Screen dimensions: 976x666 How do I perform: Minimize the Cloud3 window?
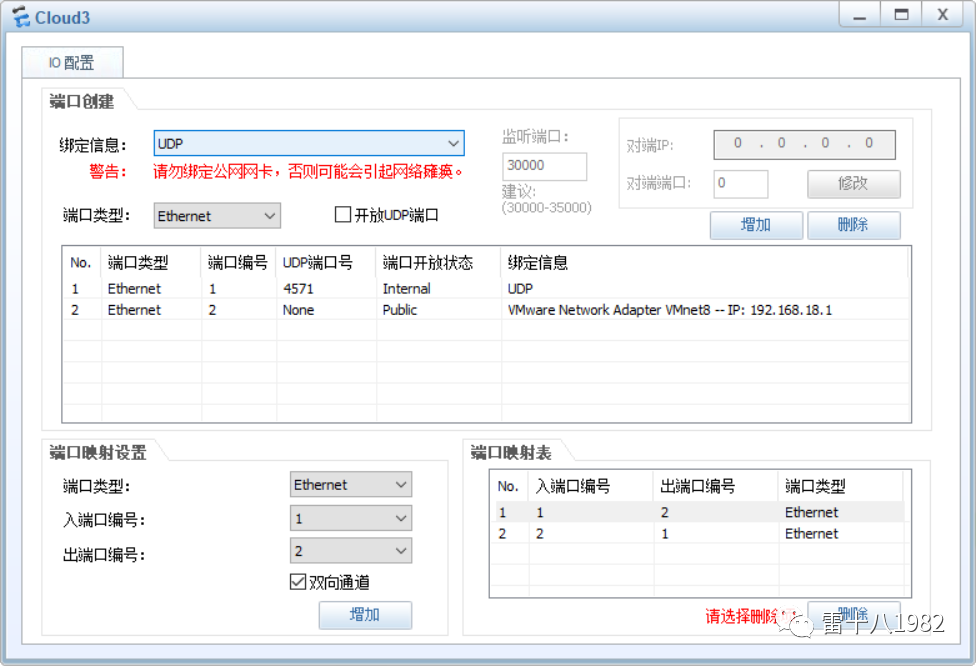coord(860,15)
